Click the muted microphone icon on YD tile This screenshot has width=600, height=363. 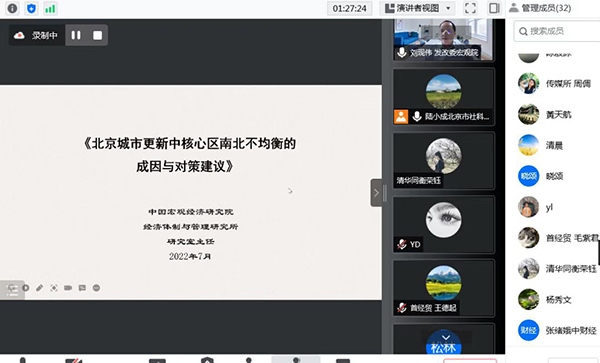click(401, 244)
